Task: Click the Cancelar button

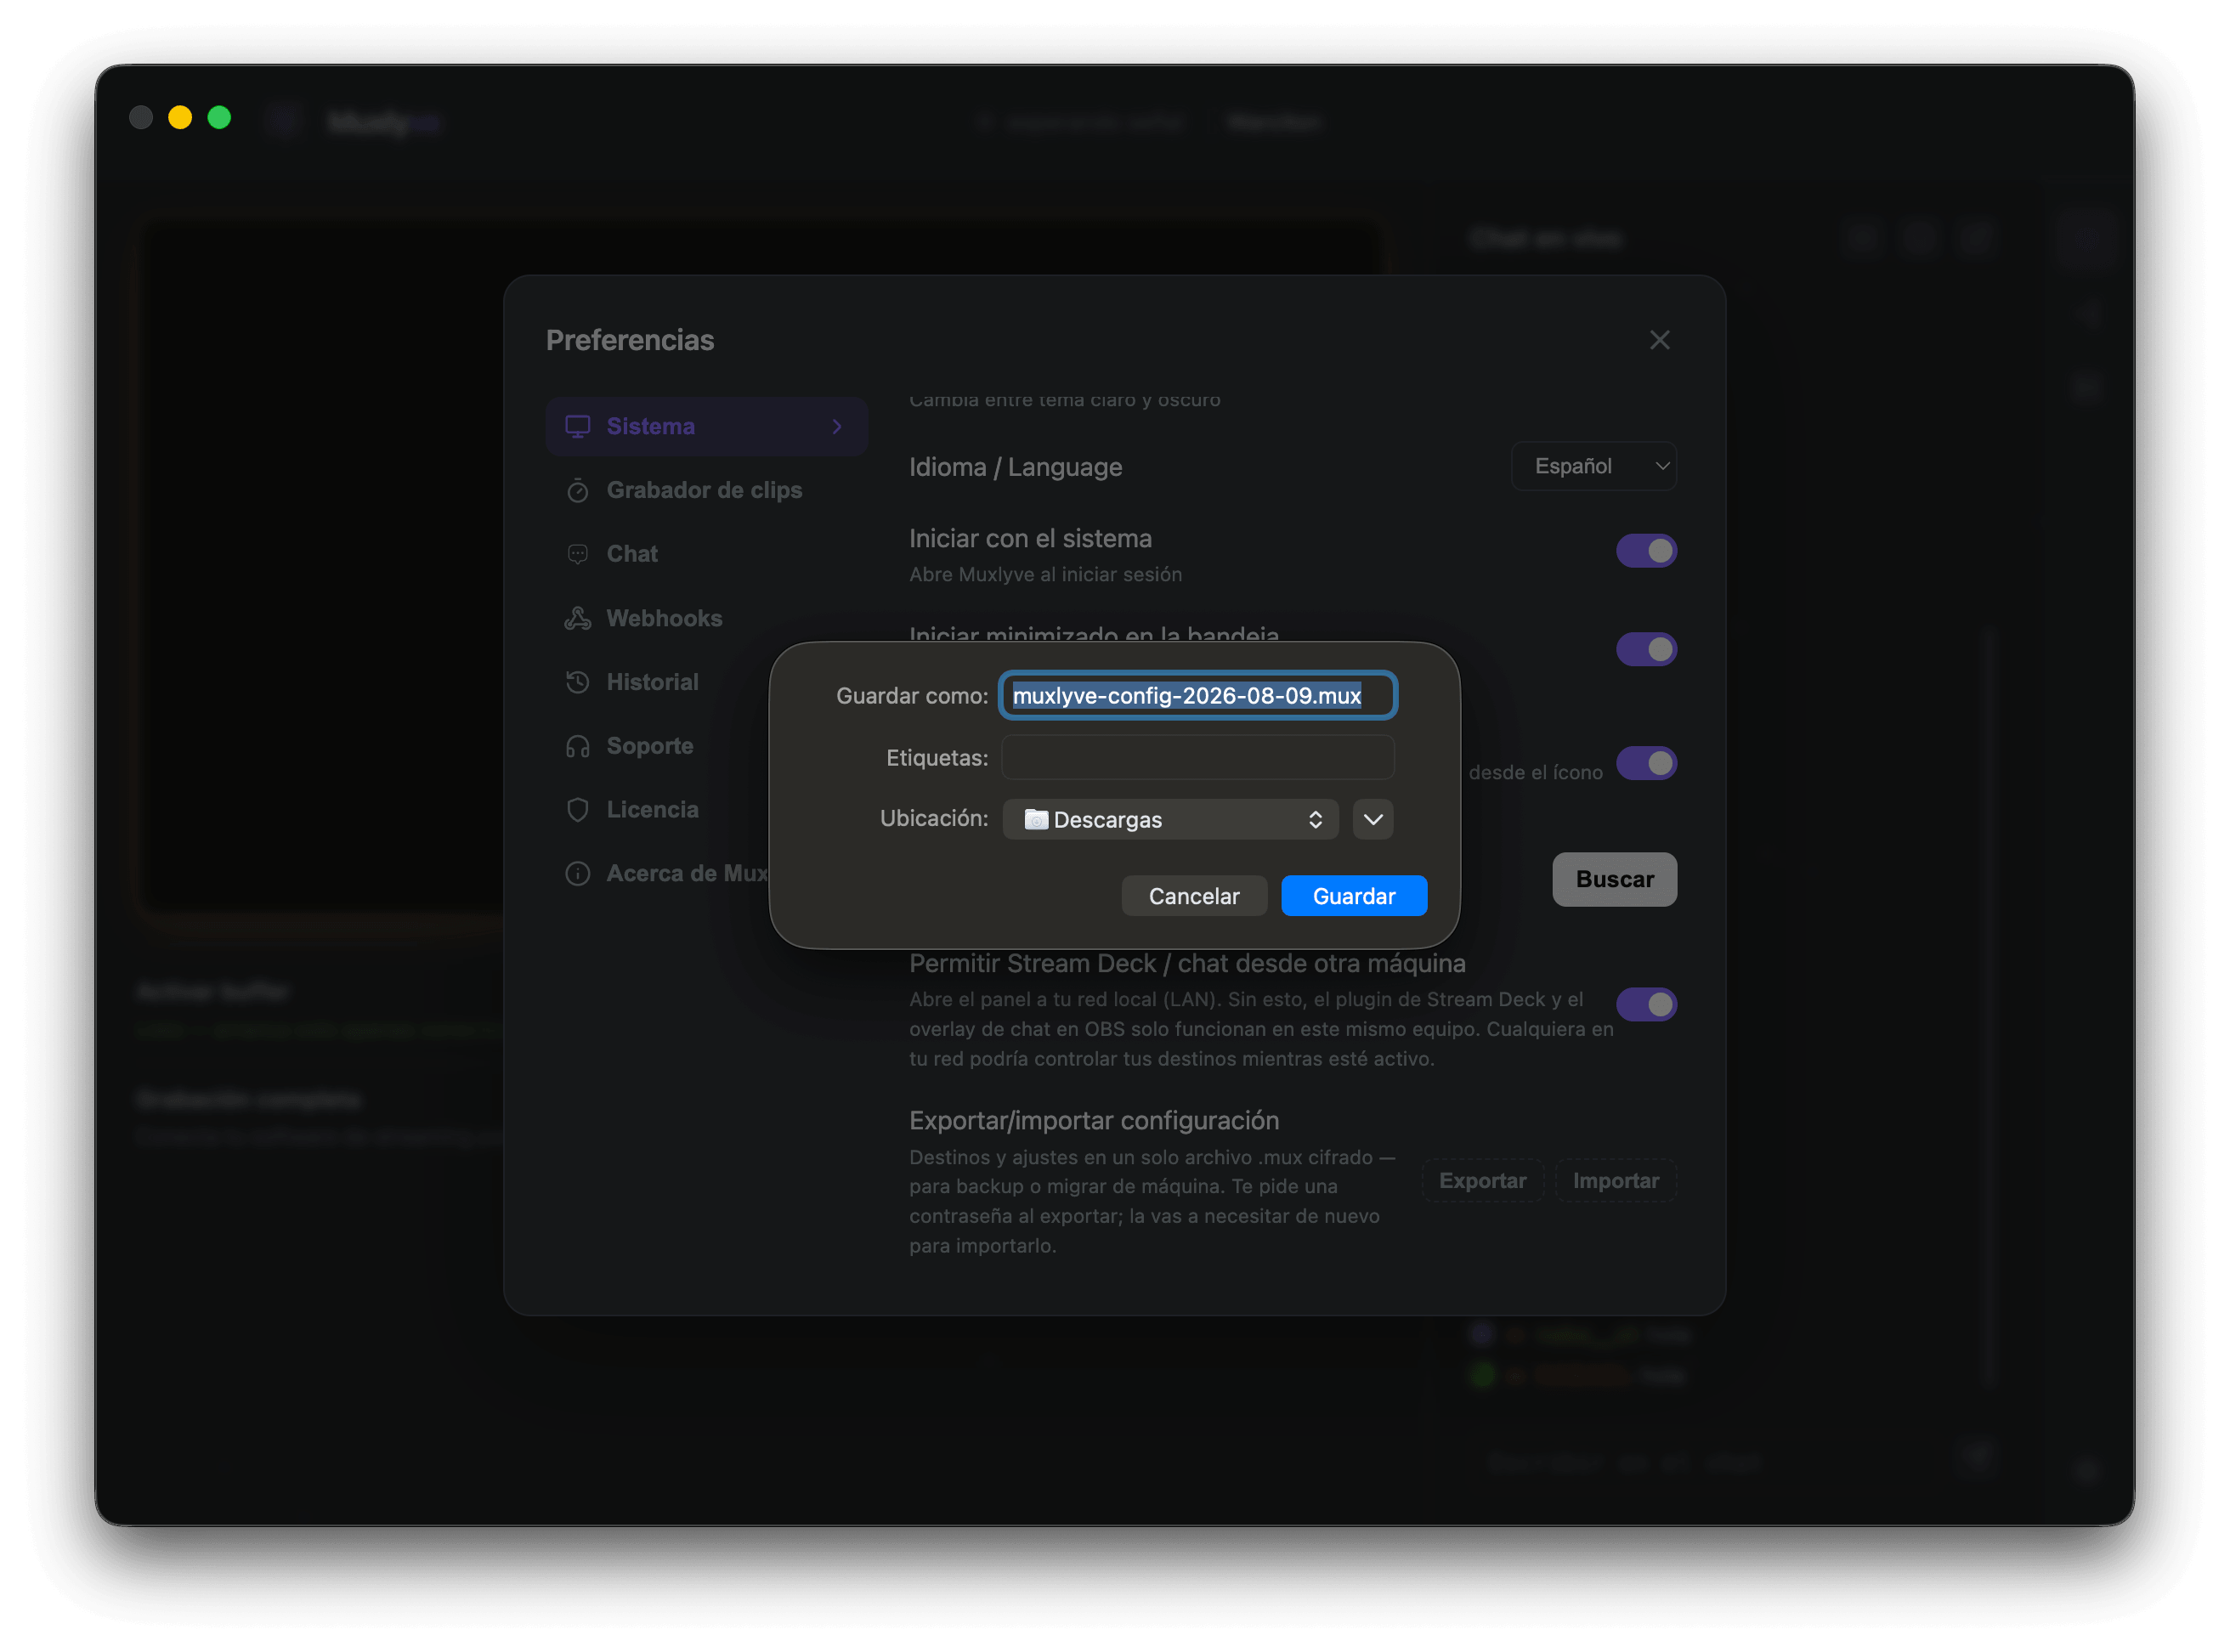Action: pyautogui.click(x=1194, y=896)
